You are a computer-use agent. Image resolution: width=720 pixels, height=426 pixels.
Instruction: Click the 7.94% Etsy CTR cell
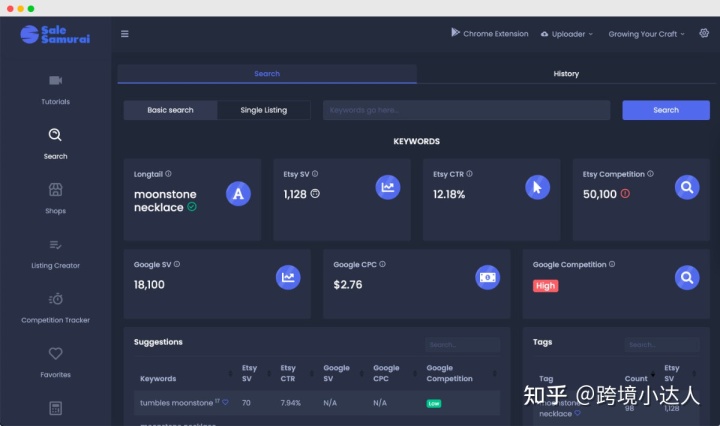tap(290, 403)
